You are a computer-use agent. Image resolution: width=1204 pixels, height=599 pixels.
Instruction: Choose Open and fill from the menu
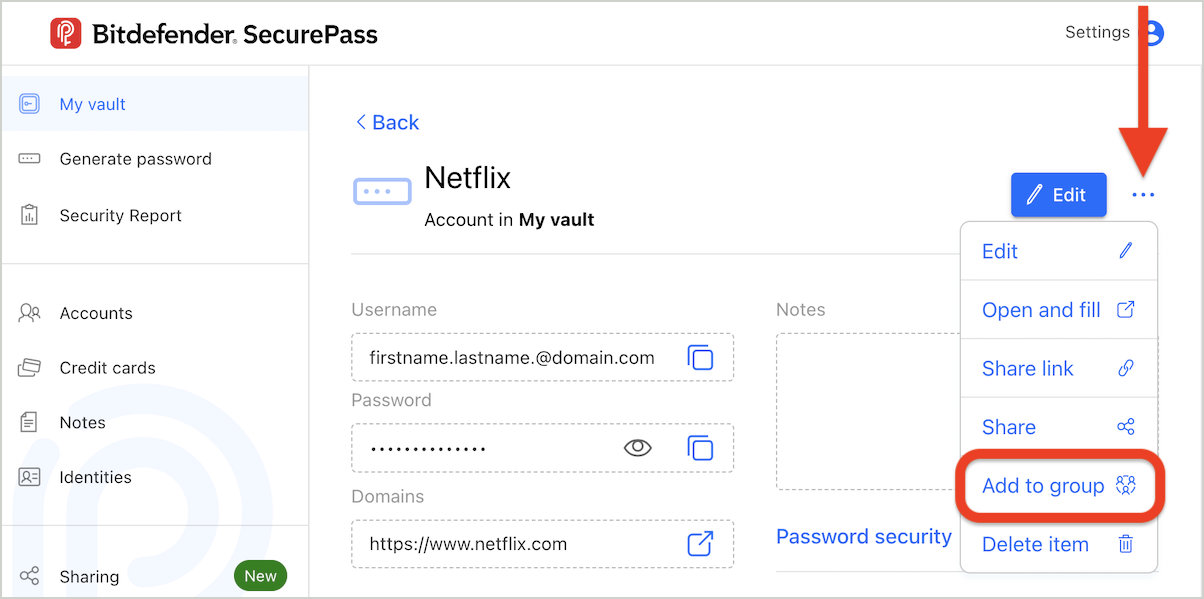(1058, 310)
